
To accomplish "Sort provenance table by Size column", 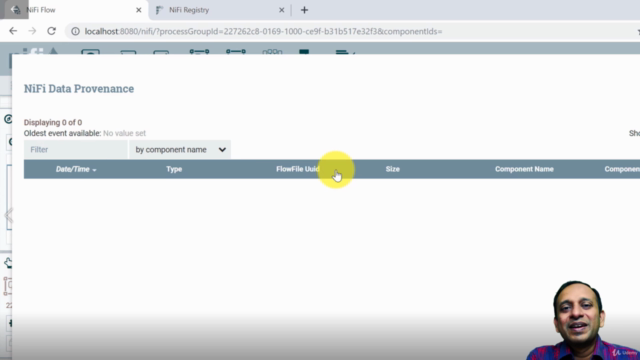I will pyautogui.click(x=393, y=169).
